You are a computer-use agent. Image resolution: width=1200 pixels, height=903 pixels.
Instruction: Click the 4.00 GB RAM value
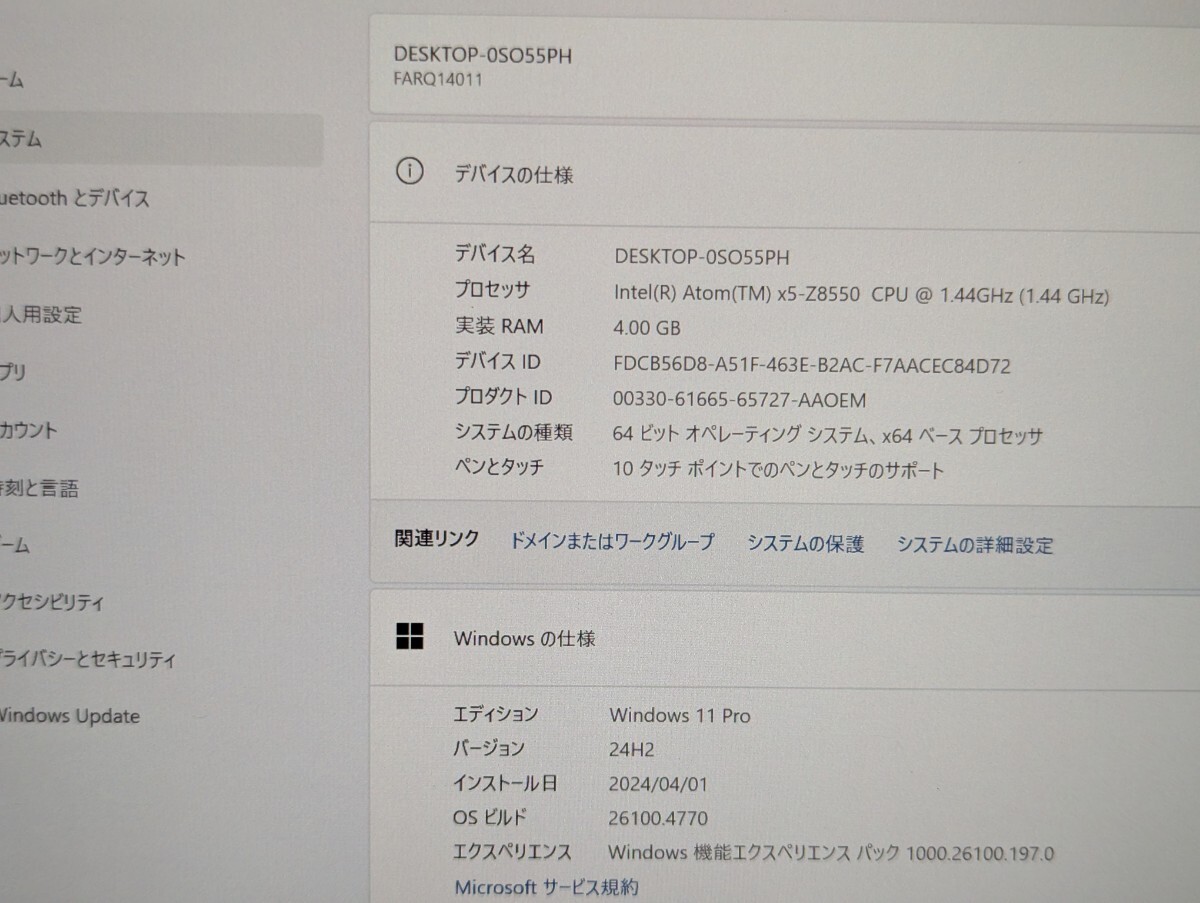coord(647,328)
